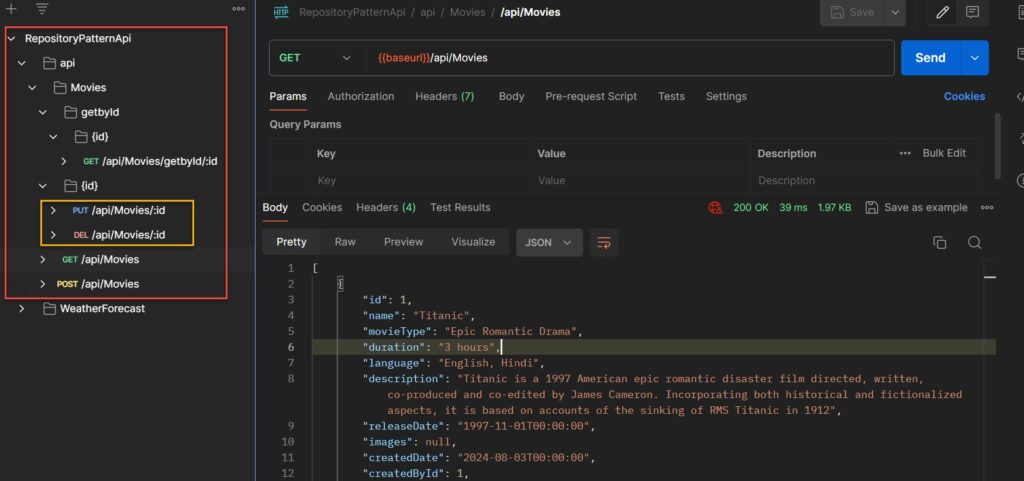Open the Tests tab
This screenshot has height=481, width=1024.
pyautogui.click(x=671, y=96)
